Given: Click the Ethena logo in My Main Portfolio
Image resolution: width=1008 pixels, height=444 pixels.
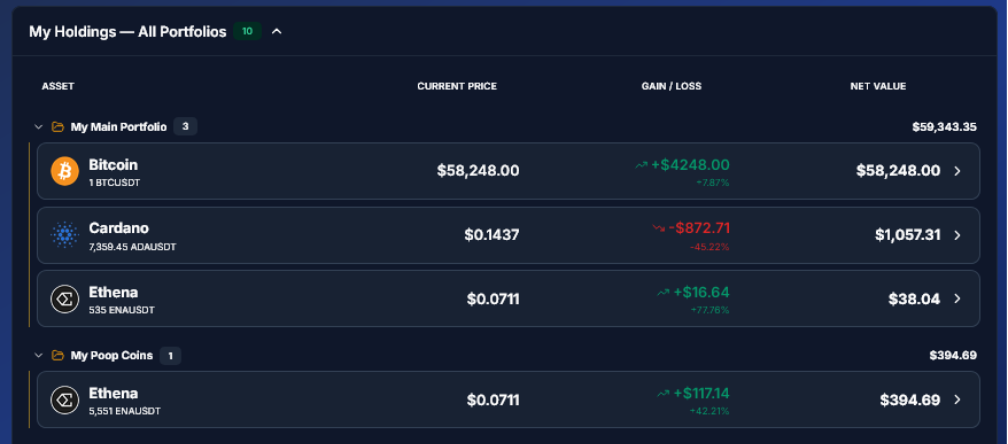Looking at the screenshot, I should pos(65,299).
